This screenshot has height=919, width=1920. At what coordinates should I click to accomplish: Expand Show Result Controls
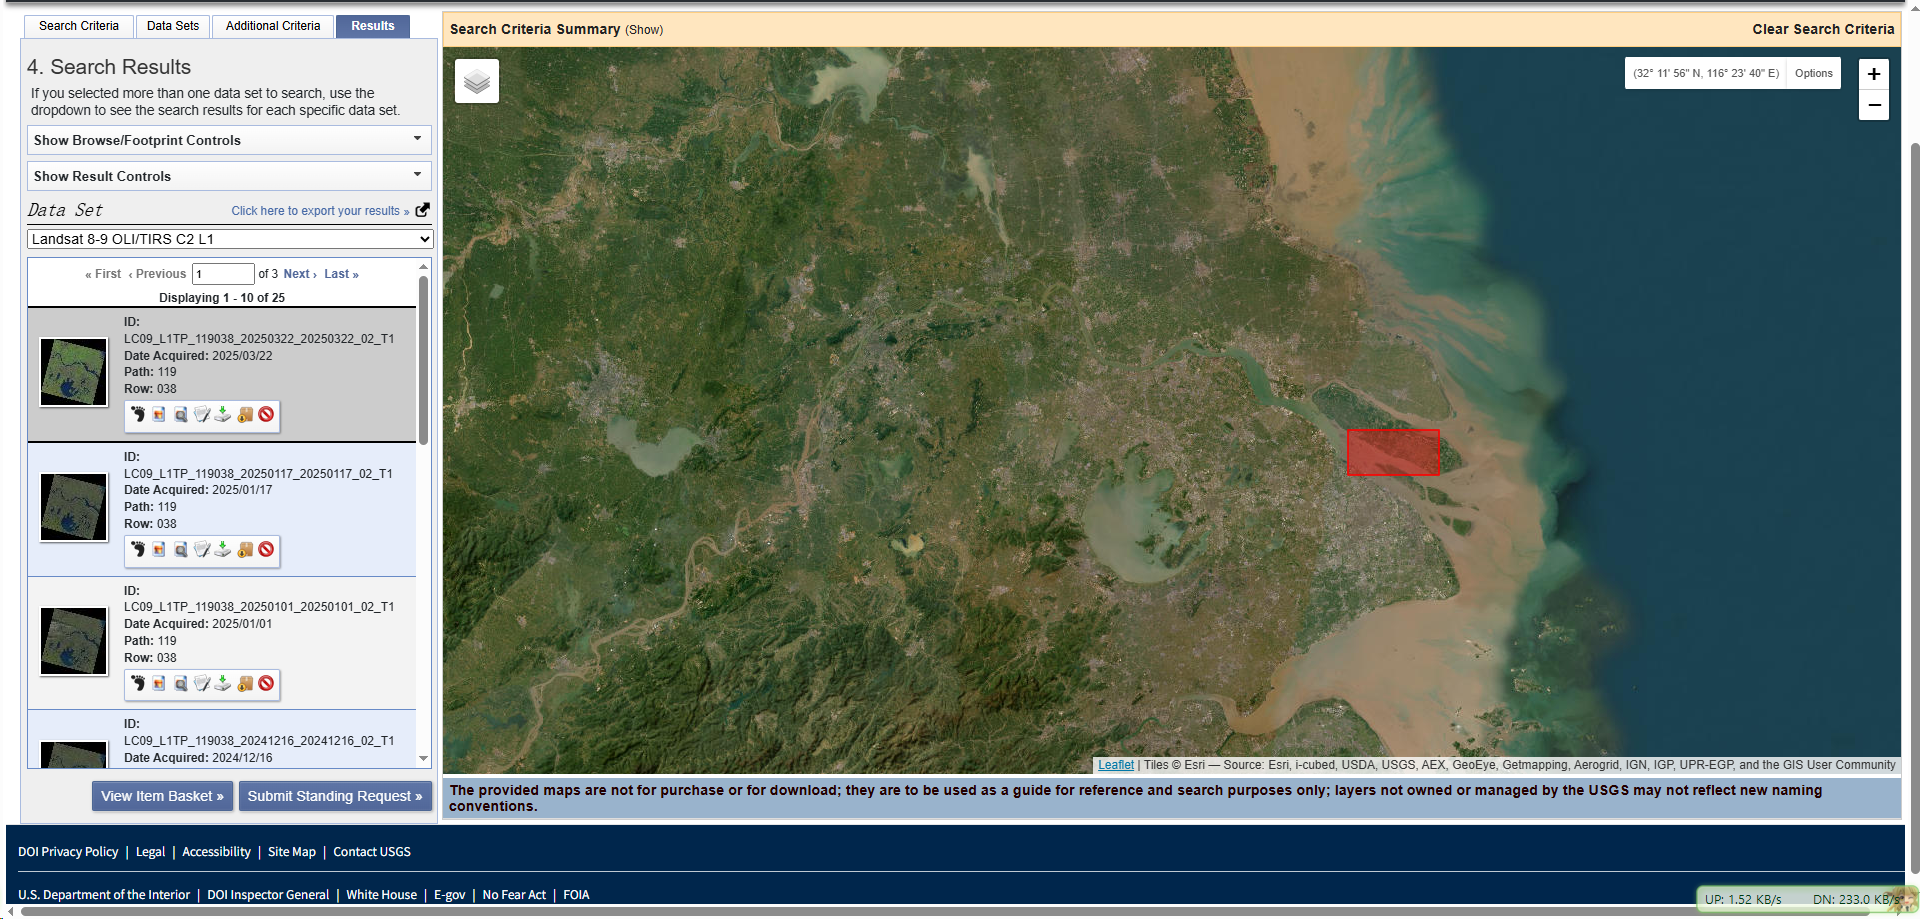coord(228,176)
